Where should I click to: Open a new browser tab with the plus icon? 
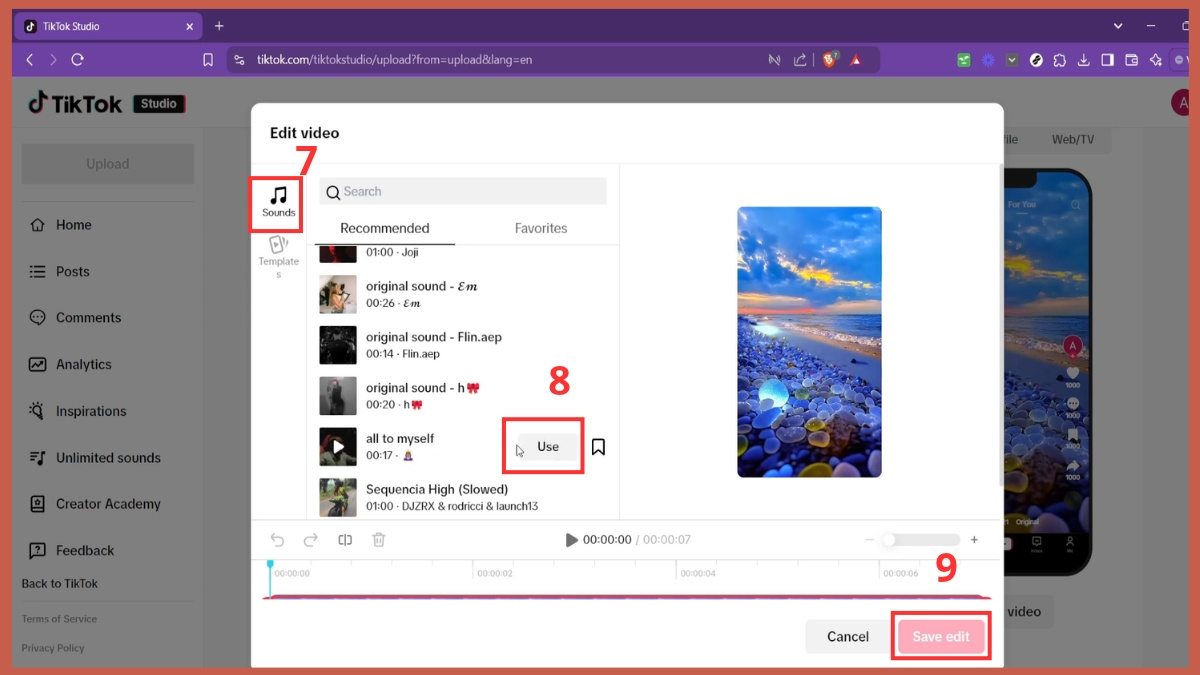[219, 26]
